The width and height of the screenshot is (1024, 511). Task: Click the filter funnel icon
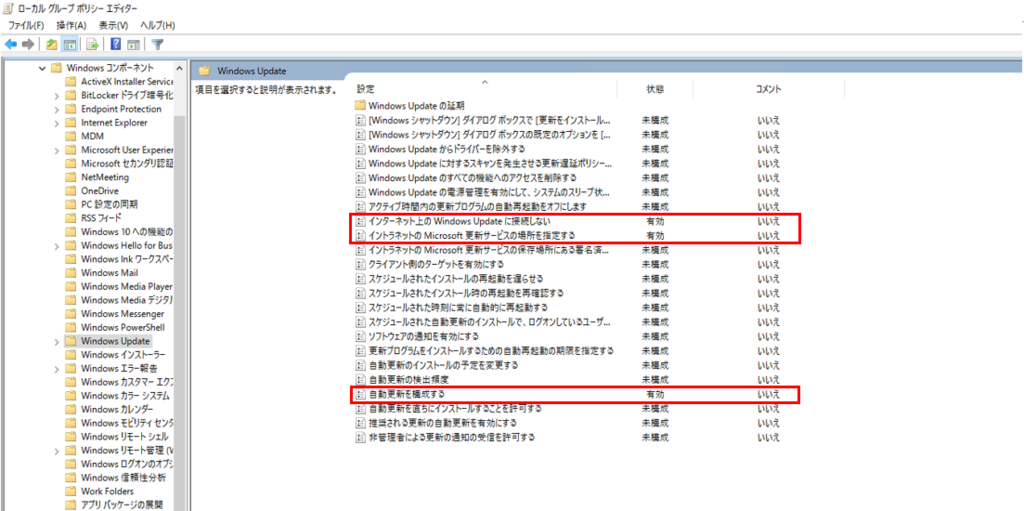tap(157, 44)
